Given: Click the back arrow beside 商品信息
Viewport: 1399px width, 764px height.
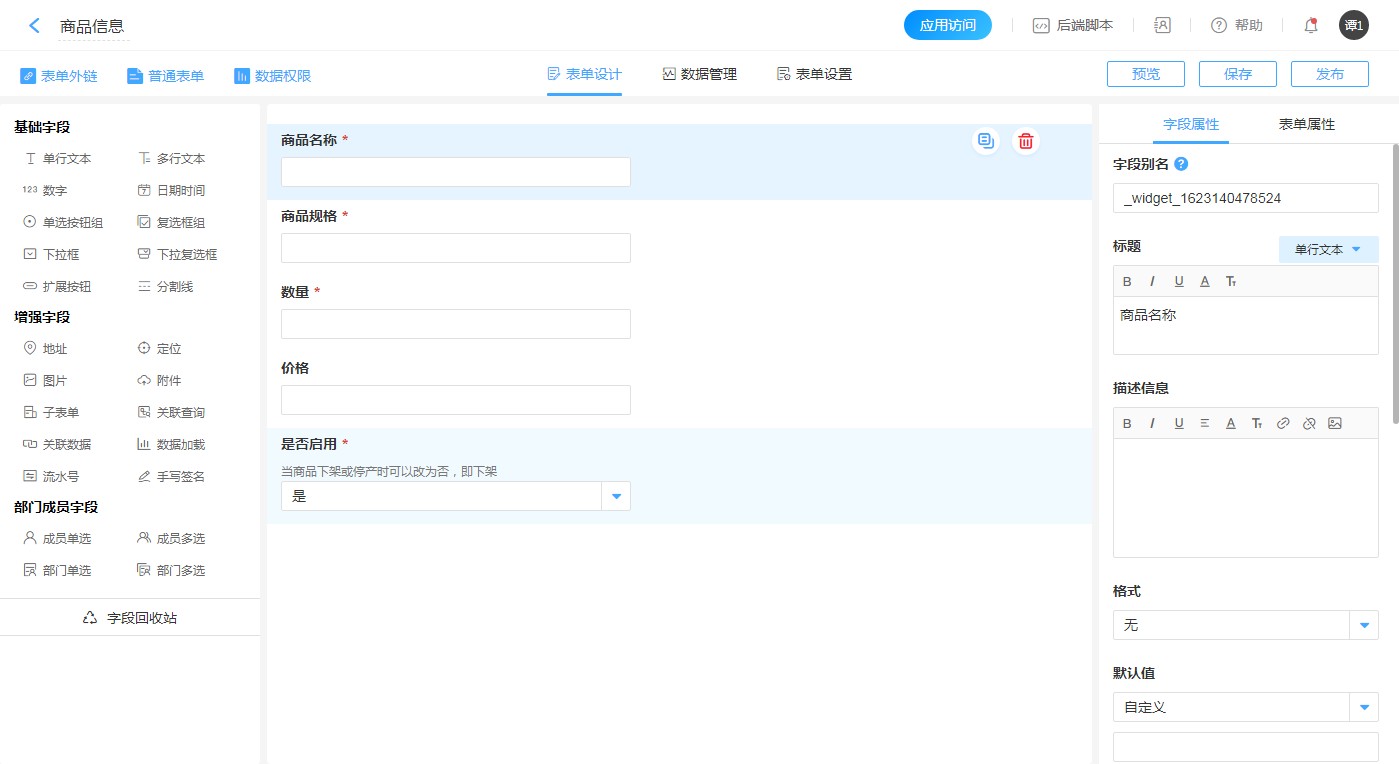Looking at the screenshot, I should [35, 26].
